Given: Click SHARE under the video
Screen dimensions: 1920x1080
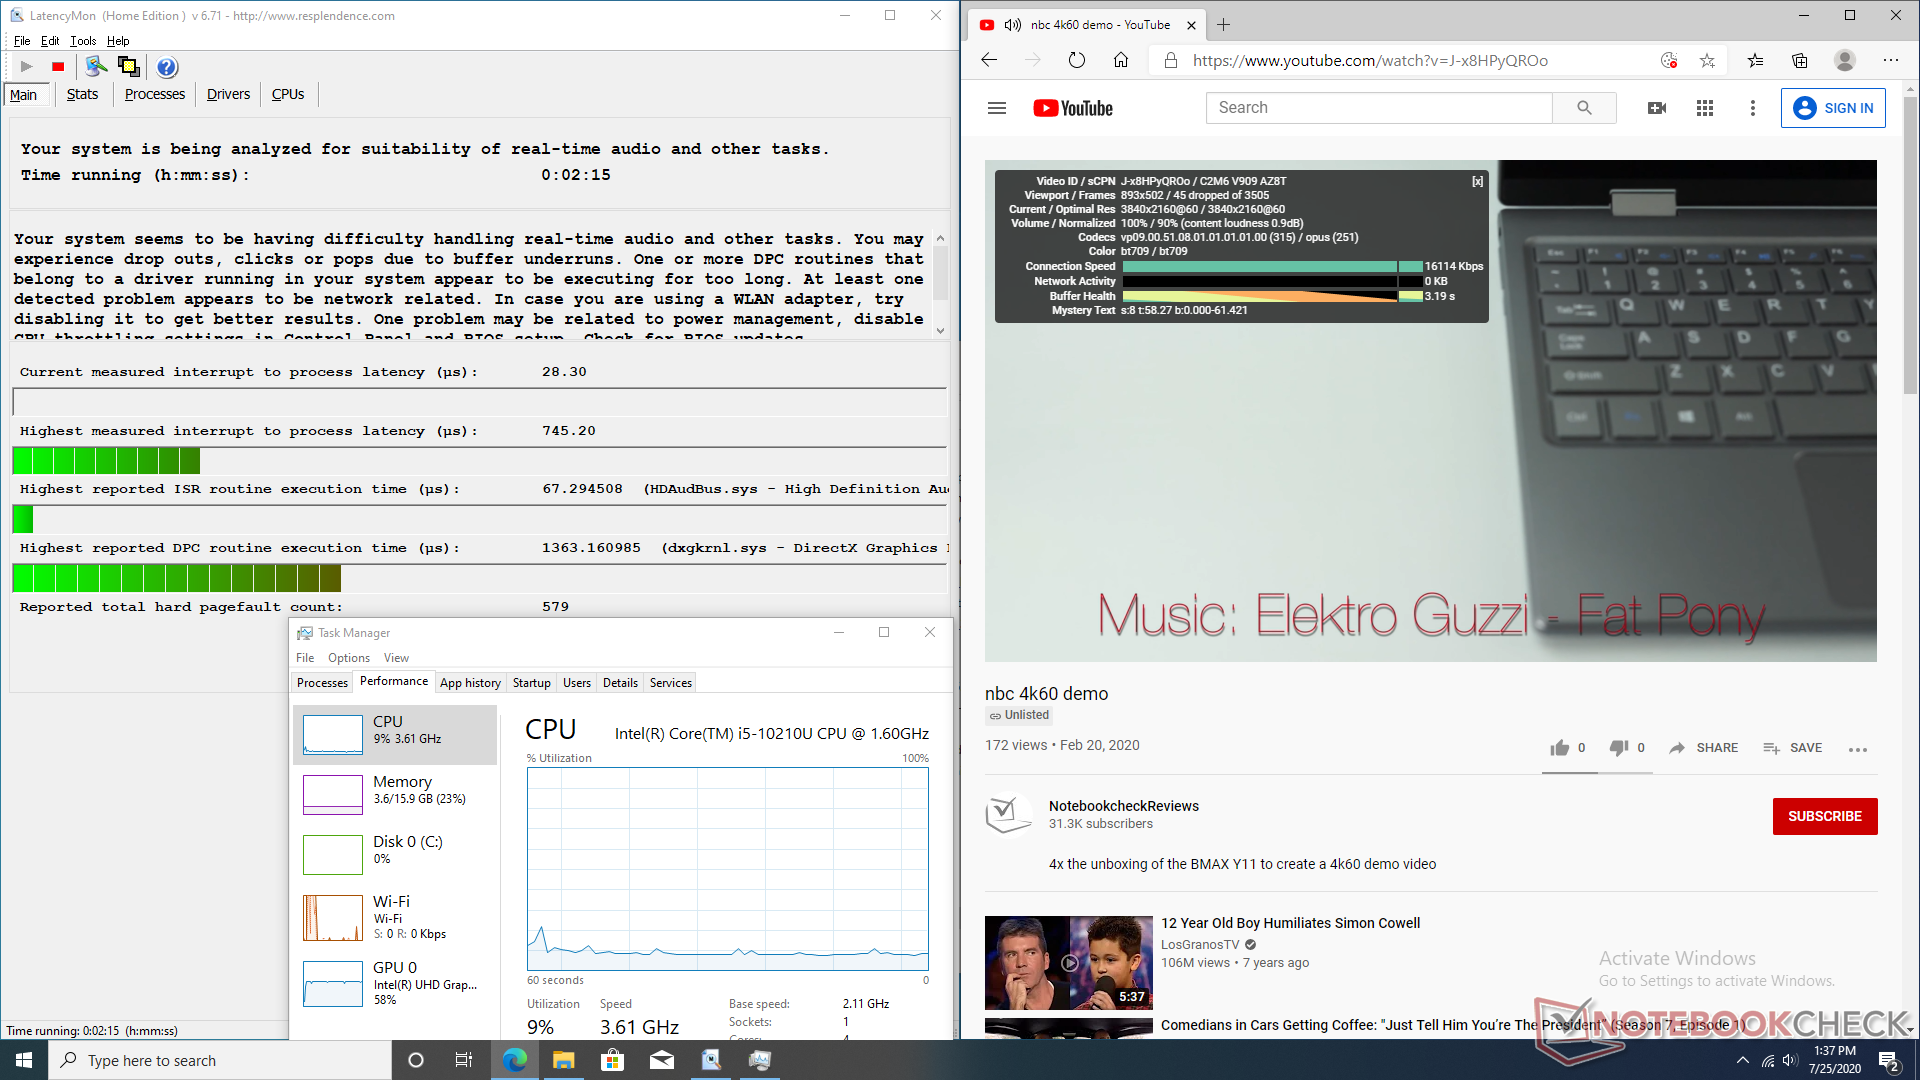Looking at the screenshot, I should coord(1704,748).
